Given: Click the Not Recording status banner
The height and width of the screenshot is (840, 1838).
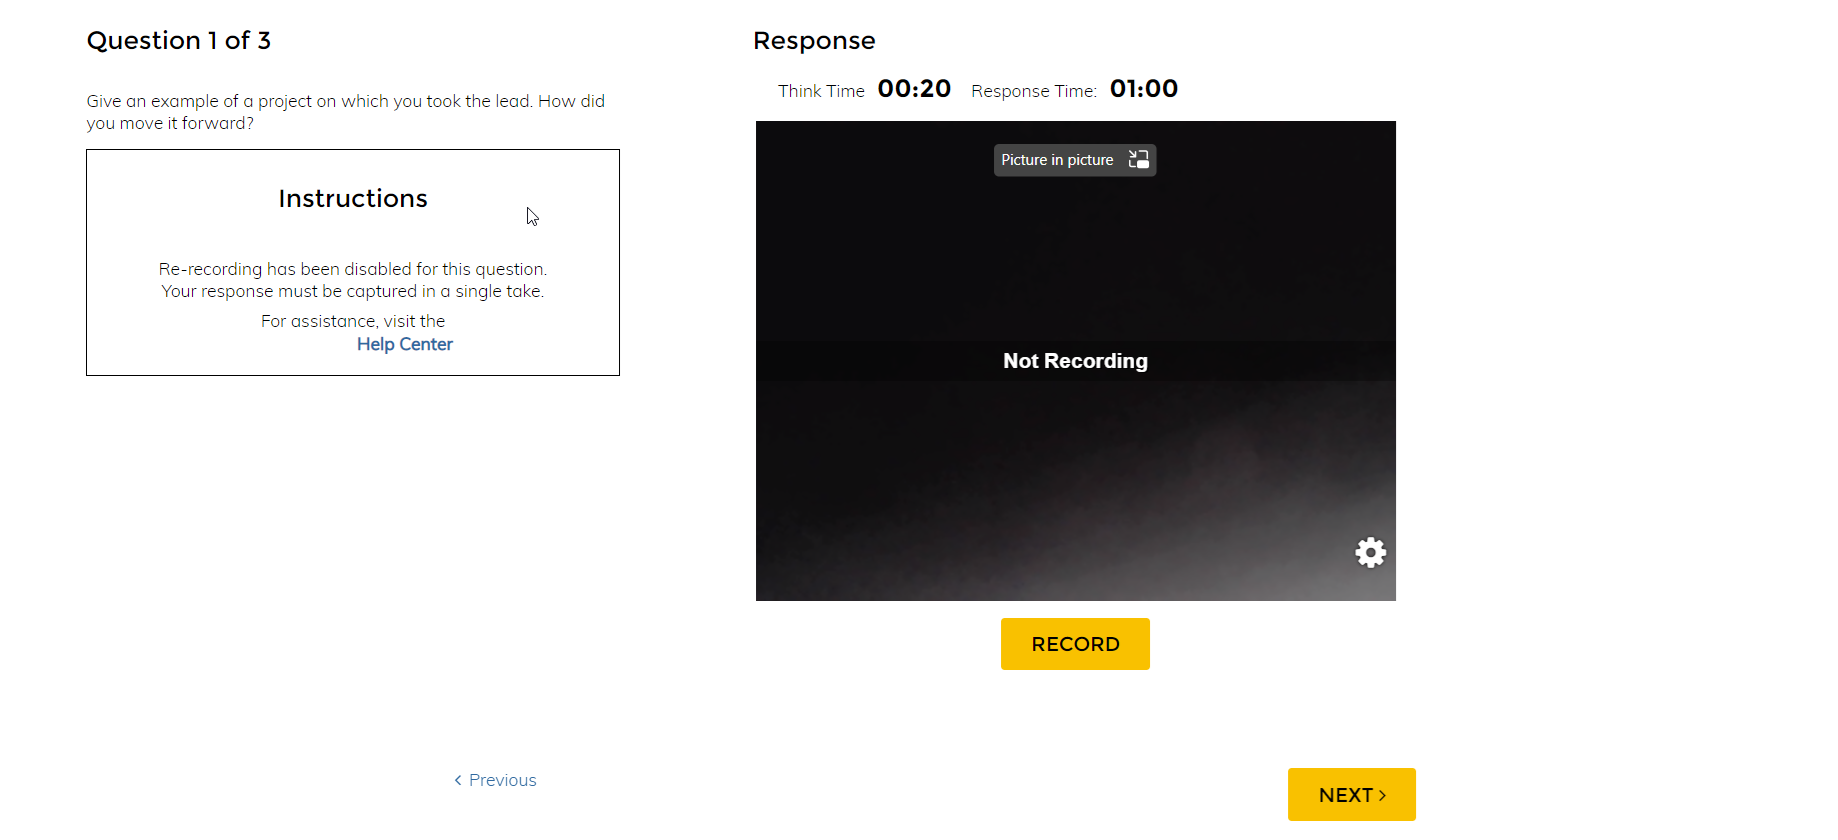Looking at the screenshot, I should (1075, 361).
